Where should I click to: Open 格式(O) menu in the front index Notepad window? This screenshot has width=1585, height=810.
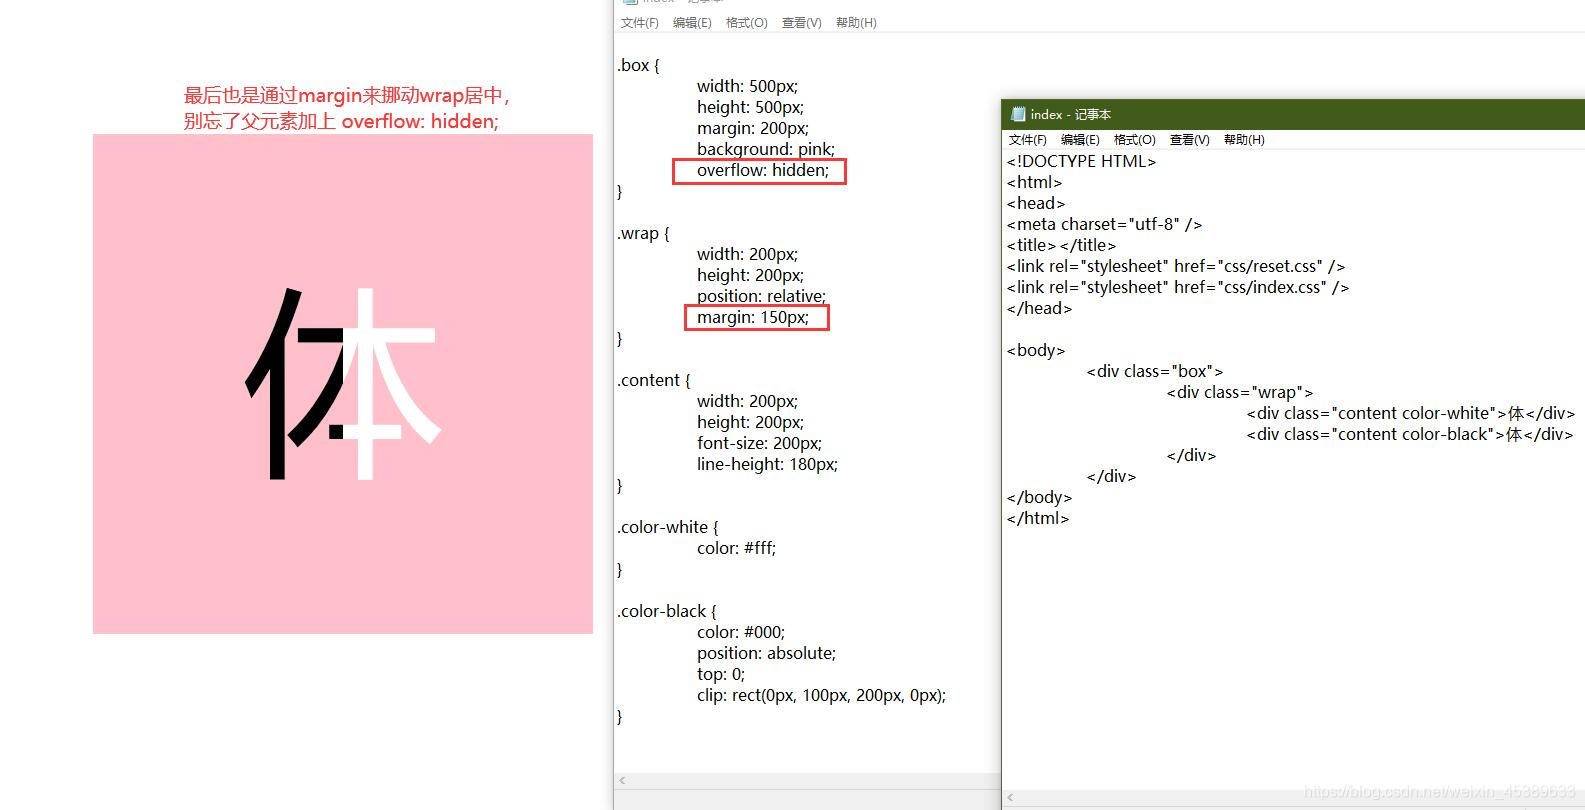pos(1135,140)
